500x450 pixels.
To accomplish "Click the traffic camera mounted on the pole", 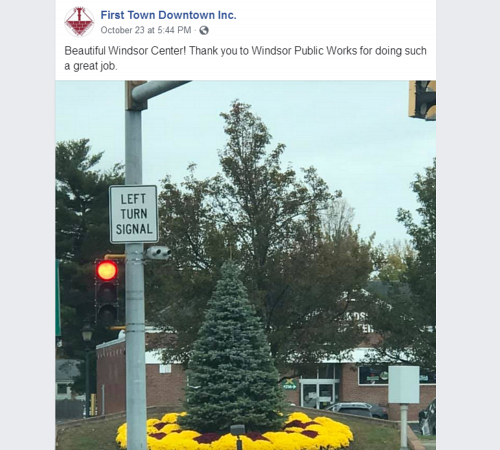I will 159,253.
